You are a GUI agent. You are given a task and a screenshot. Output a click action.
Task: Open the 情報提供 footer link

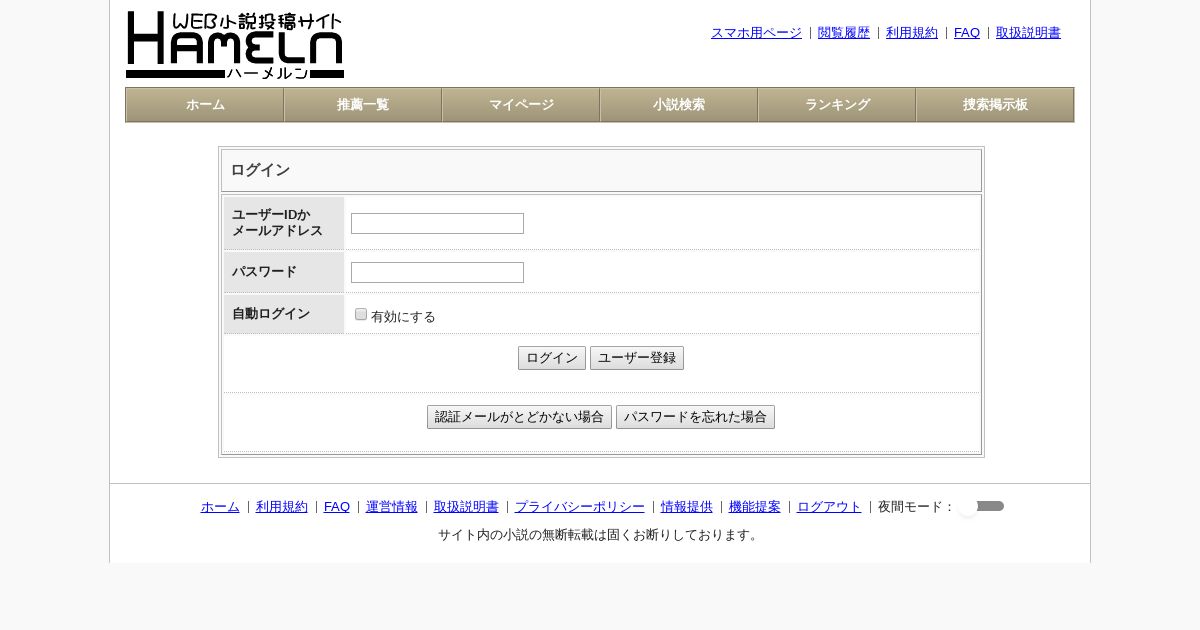pos(687,507)
